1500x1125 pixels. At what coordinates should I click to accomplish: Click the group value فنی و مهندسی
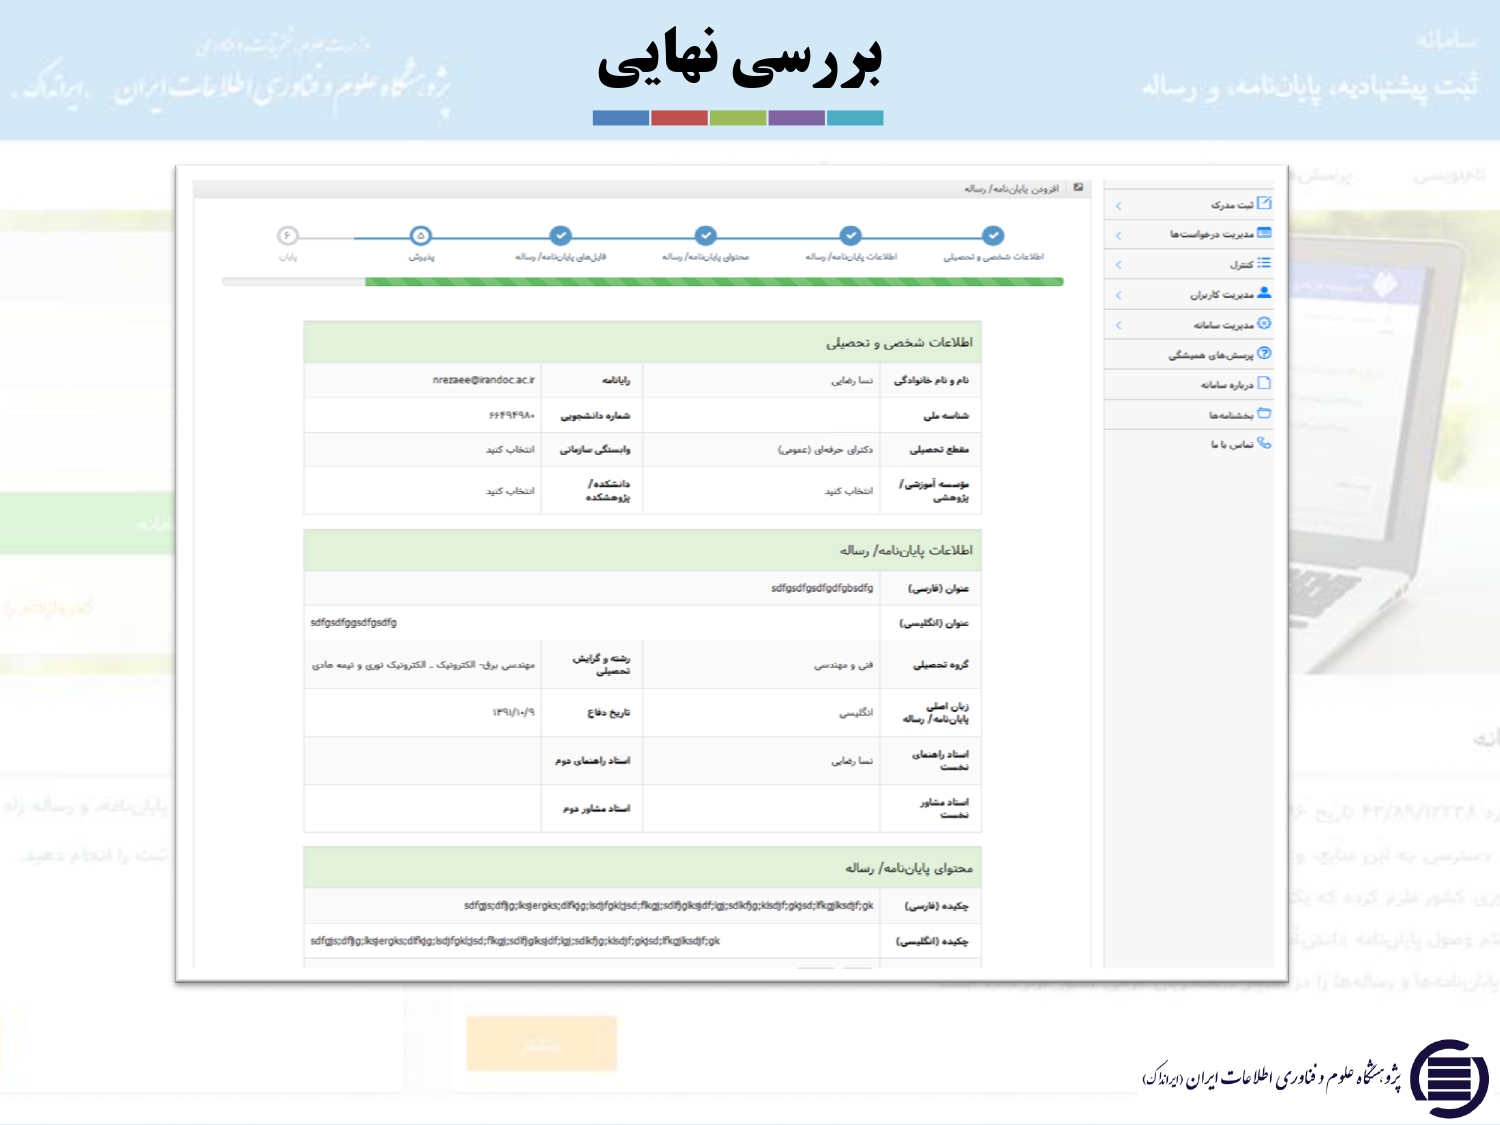point(844,664)
